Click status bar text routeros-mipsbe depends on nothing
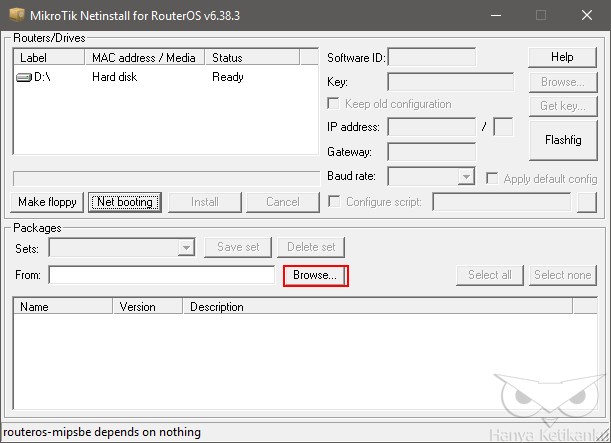 pyautogui.click(x=102, y=432)
